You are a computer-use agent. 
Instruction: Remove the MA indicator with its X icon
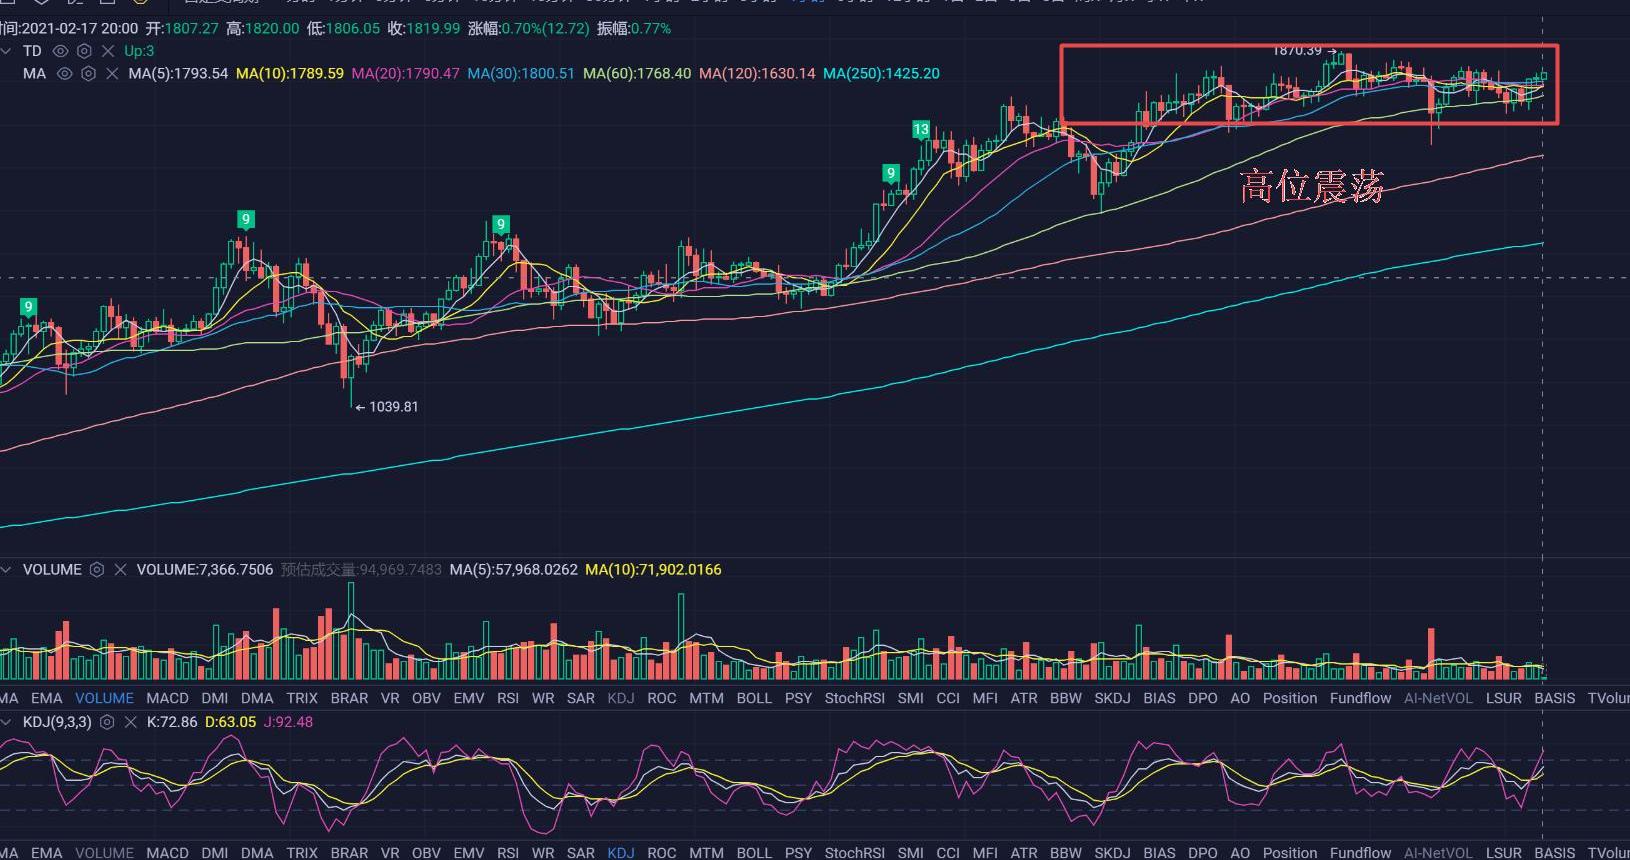111,74
